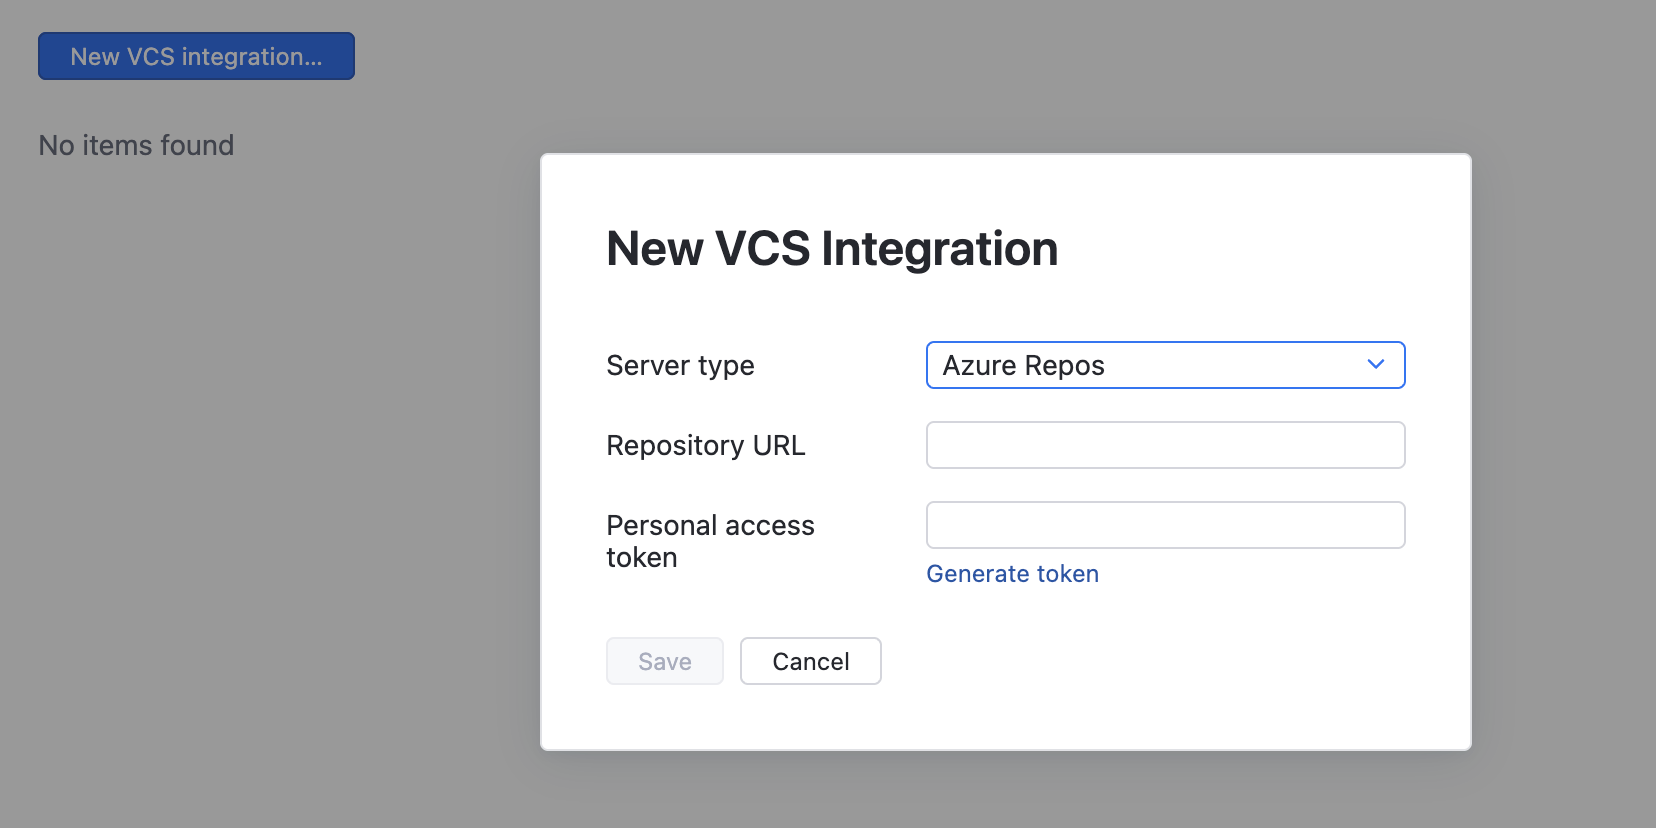The width and height of the screenshot is (1656, 828).
Task: Click the chevron arrow in Server type selector
Action: point(1376,365)
